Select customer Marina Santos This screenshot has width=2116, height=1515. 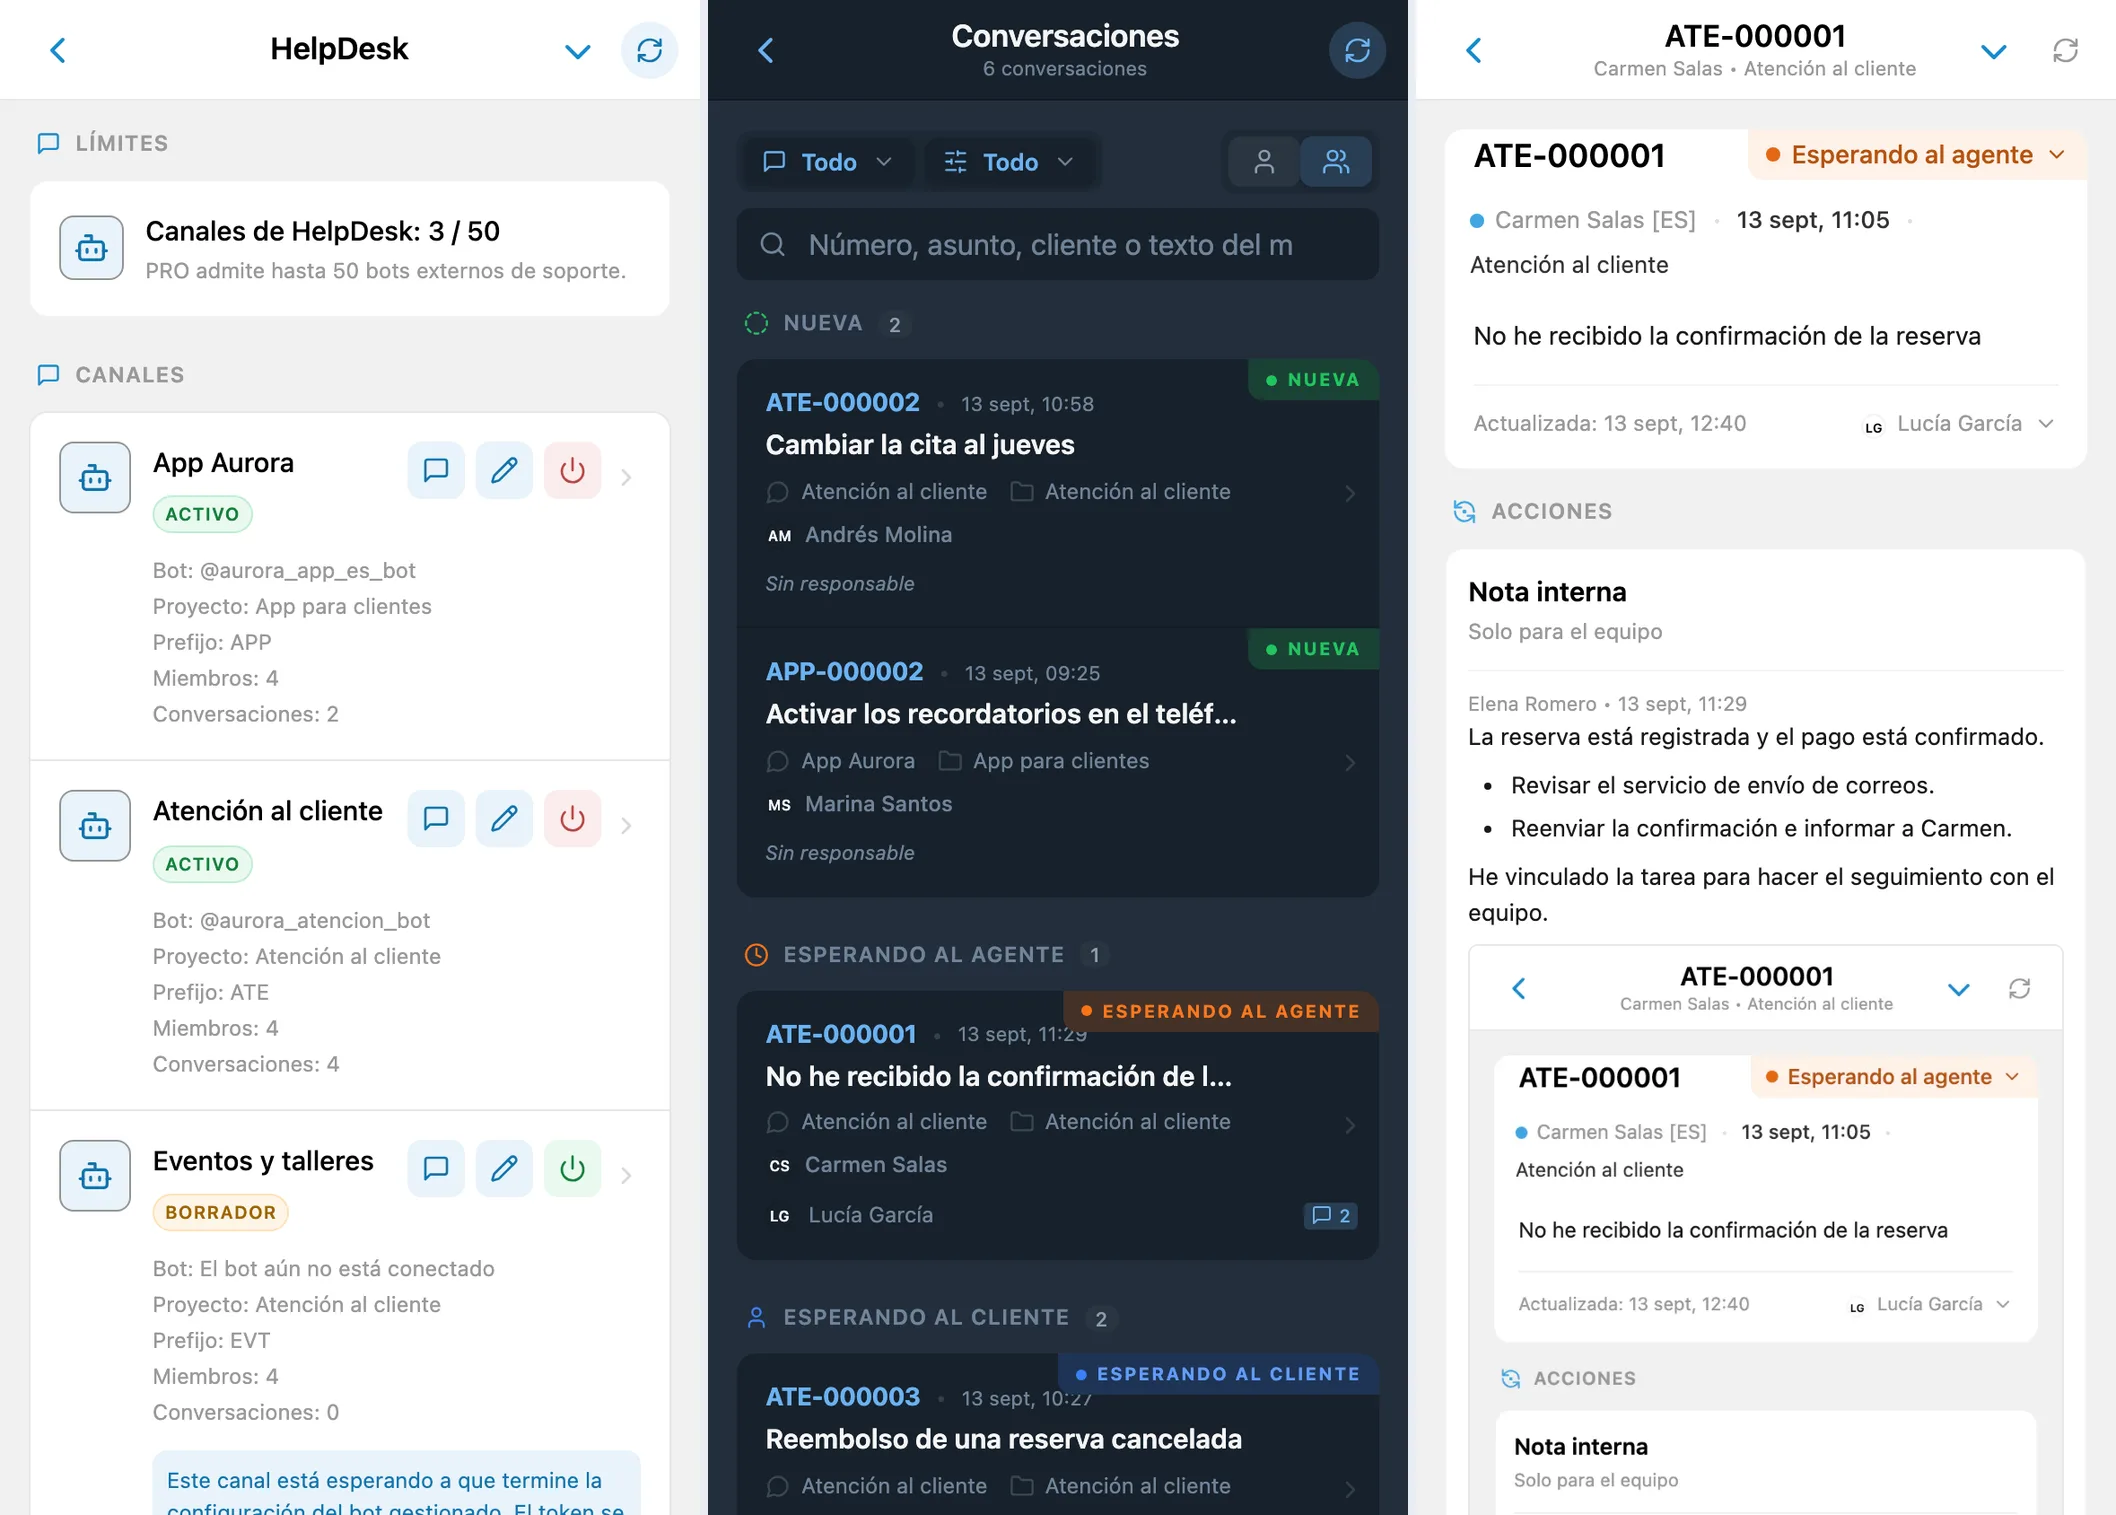[878, 804]
